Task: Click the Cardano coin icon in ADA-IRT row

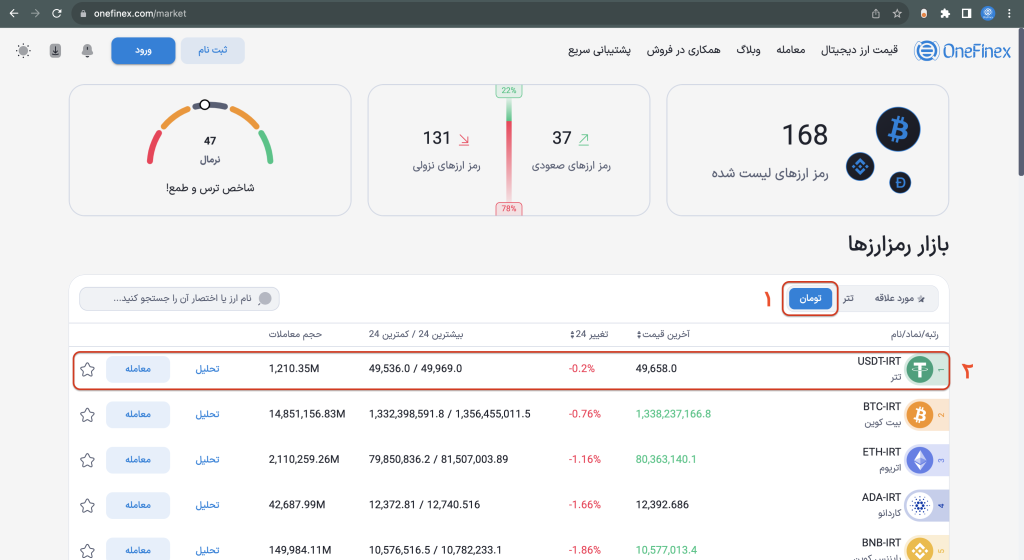Action: coord(918,504)
